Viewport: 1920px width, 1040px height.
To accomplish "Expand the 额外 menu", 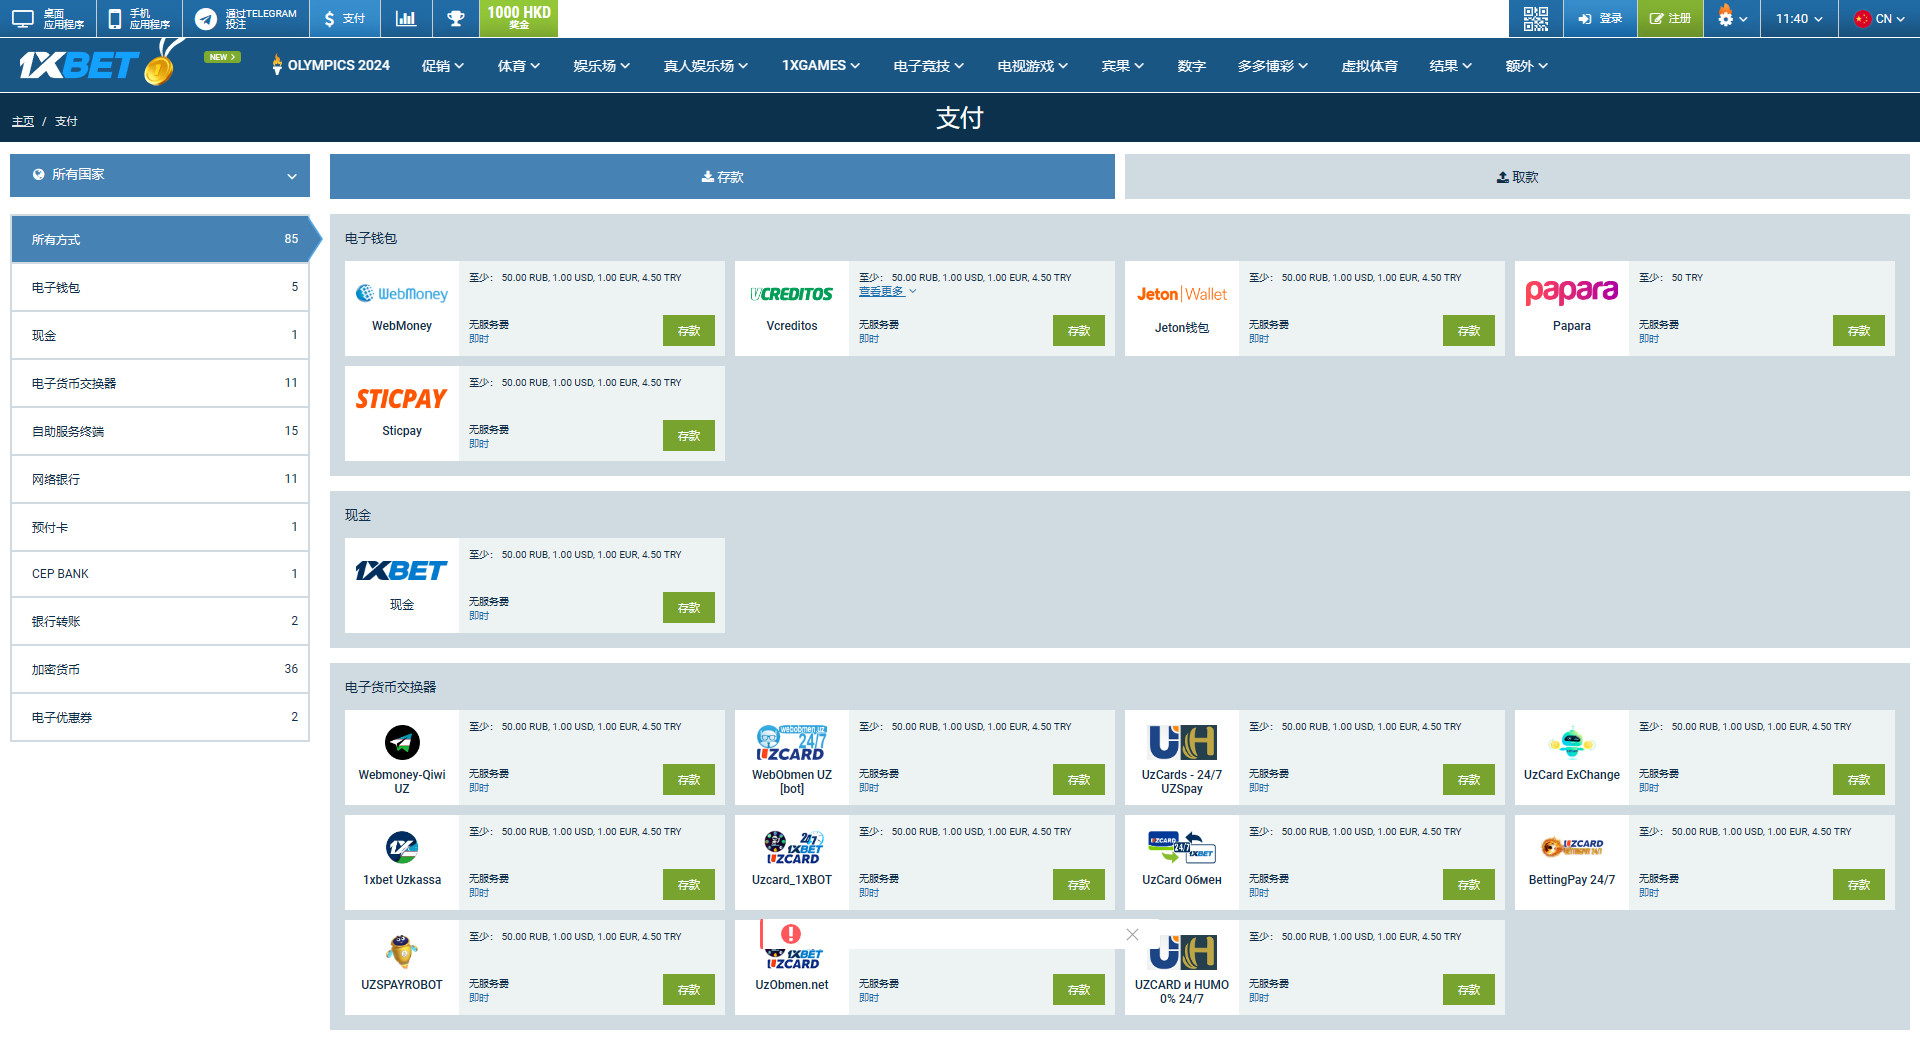I will (x=1526, y=66).
